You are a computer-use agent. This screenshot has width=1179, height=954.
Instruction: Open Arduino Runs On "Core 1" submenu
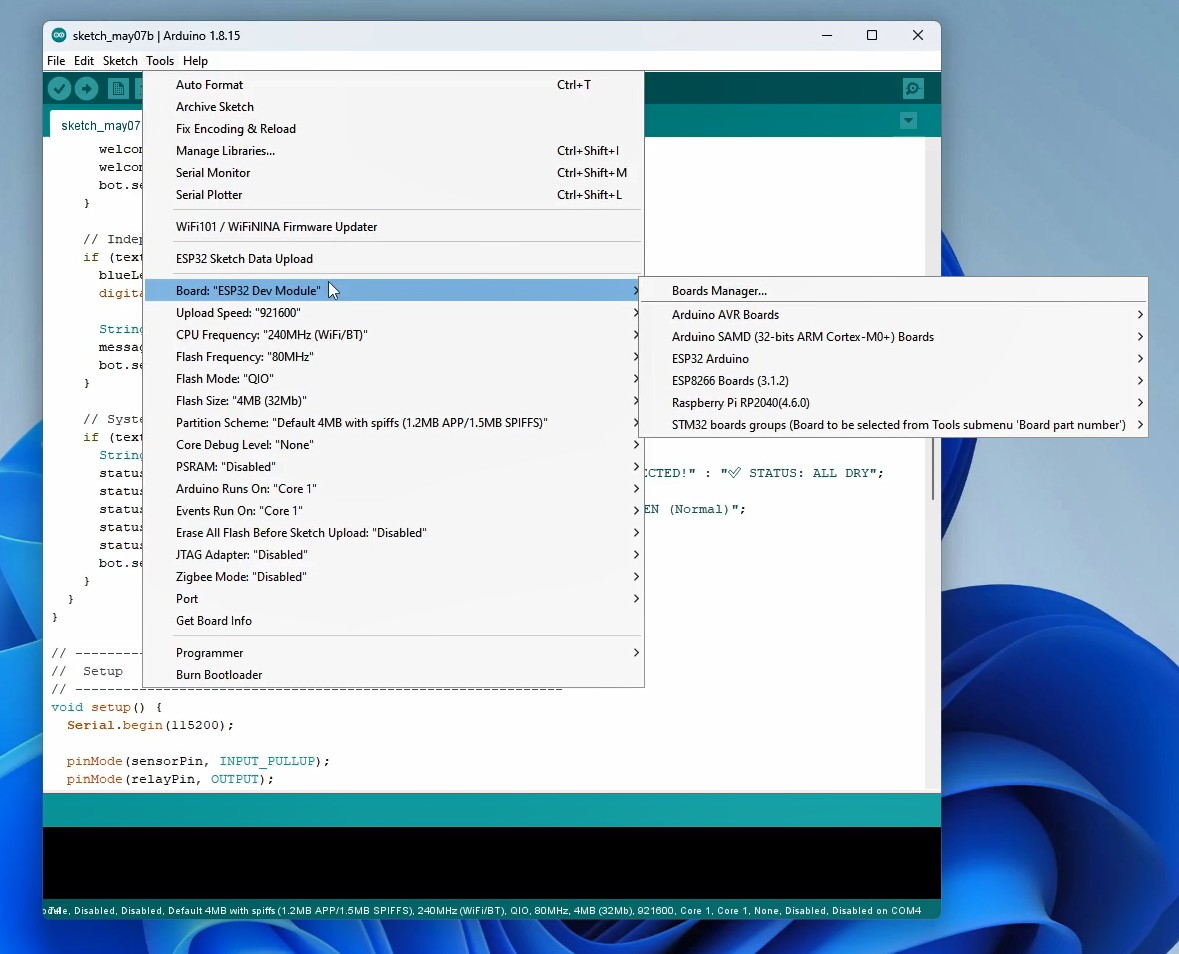(393, 489)
